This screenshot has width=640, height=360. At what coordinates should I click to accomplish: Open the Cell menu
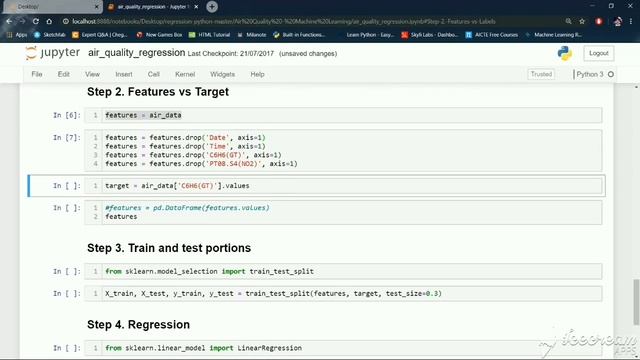153,74
